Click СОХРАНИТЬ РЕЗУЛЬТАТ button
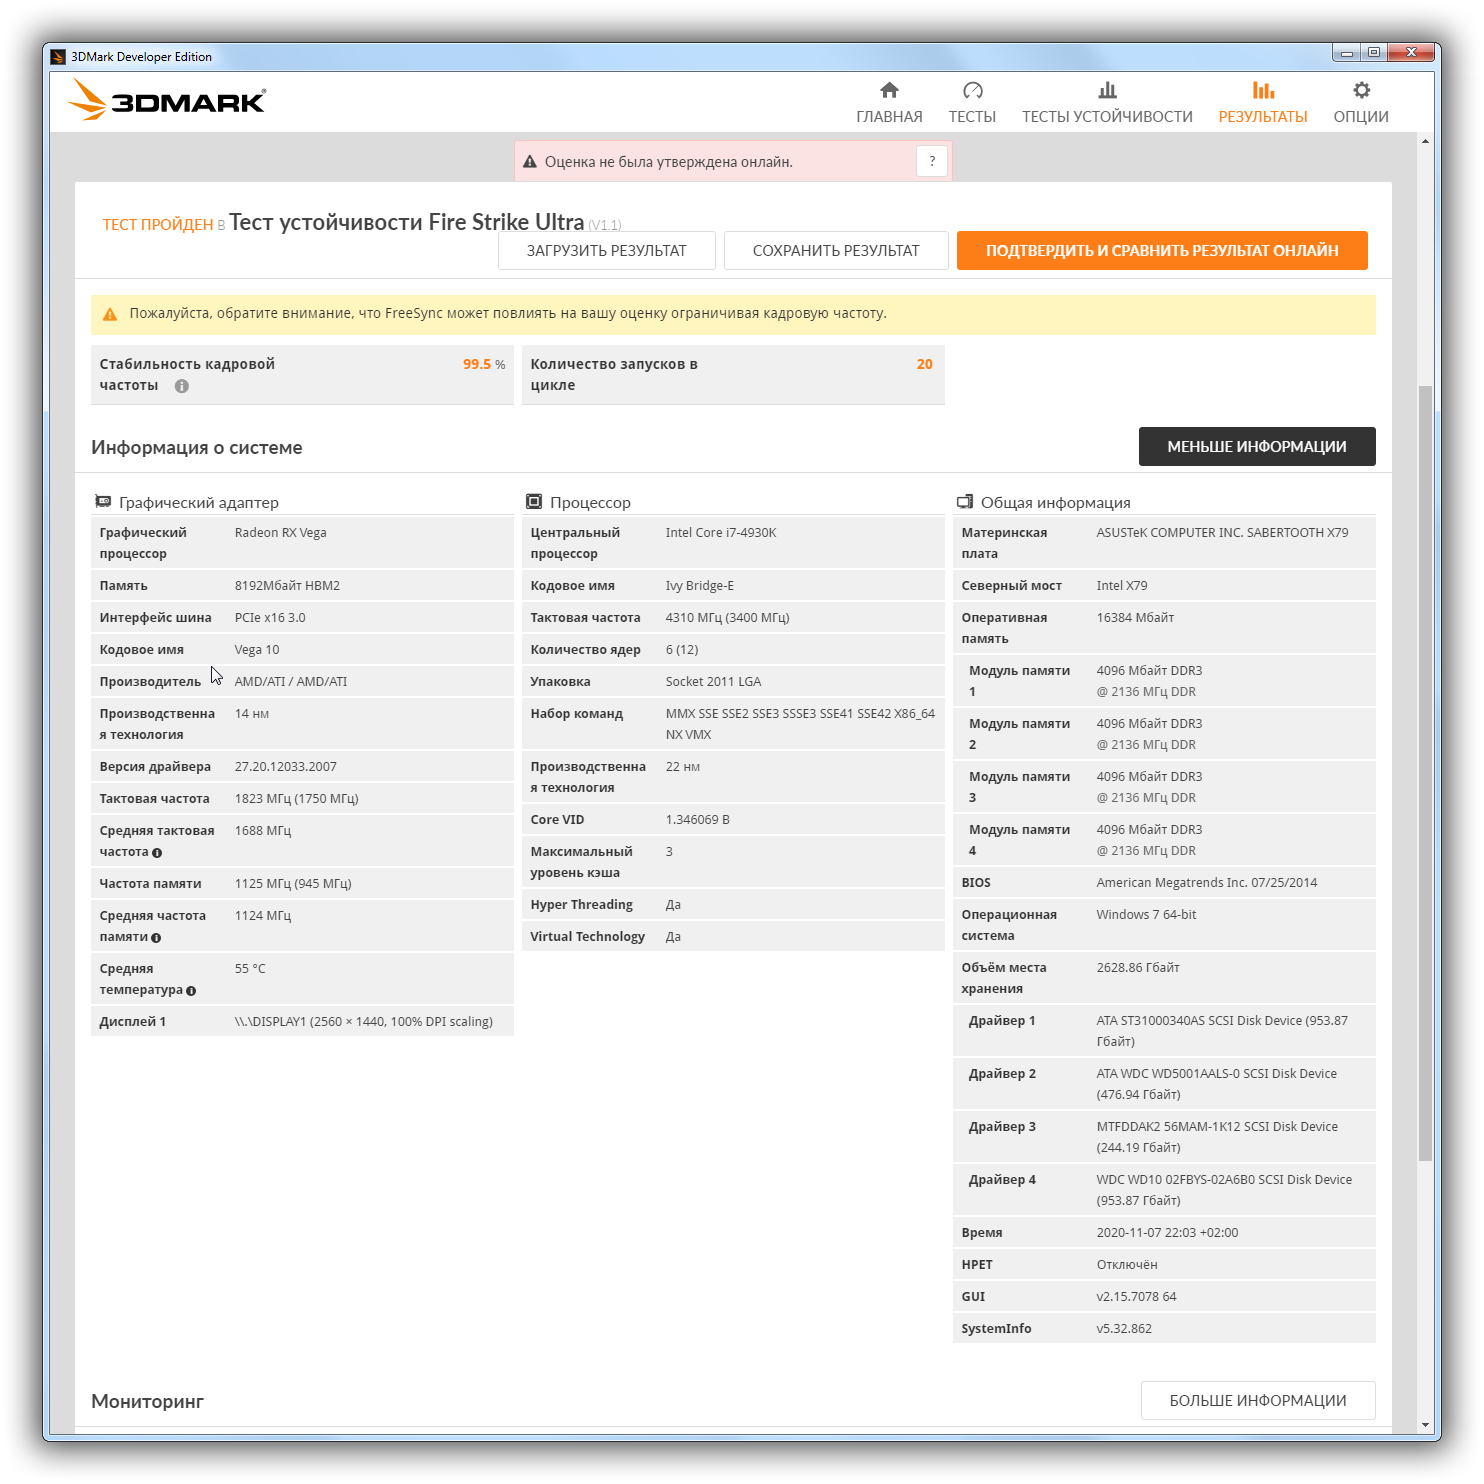The width and height of the screenshot is (1484, 1484). (836, 251)
